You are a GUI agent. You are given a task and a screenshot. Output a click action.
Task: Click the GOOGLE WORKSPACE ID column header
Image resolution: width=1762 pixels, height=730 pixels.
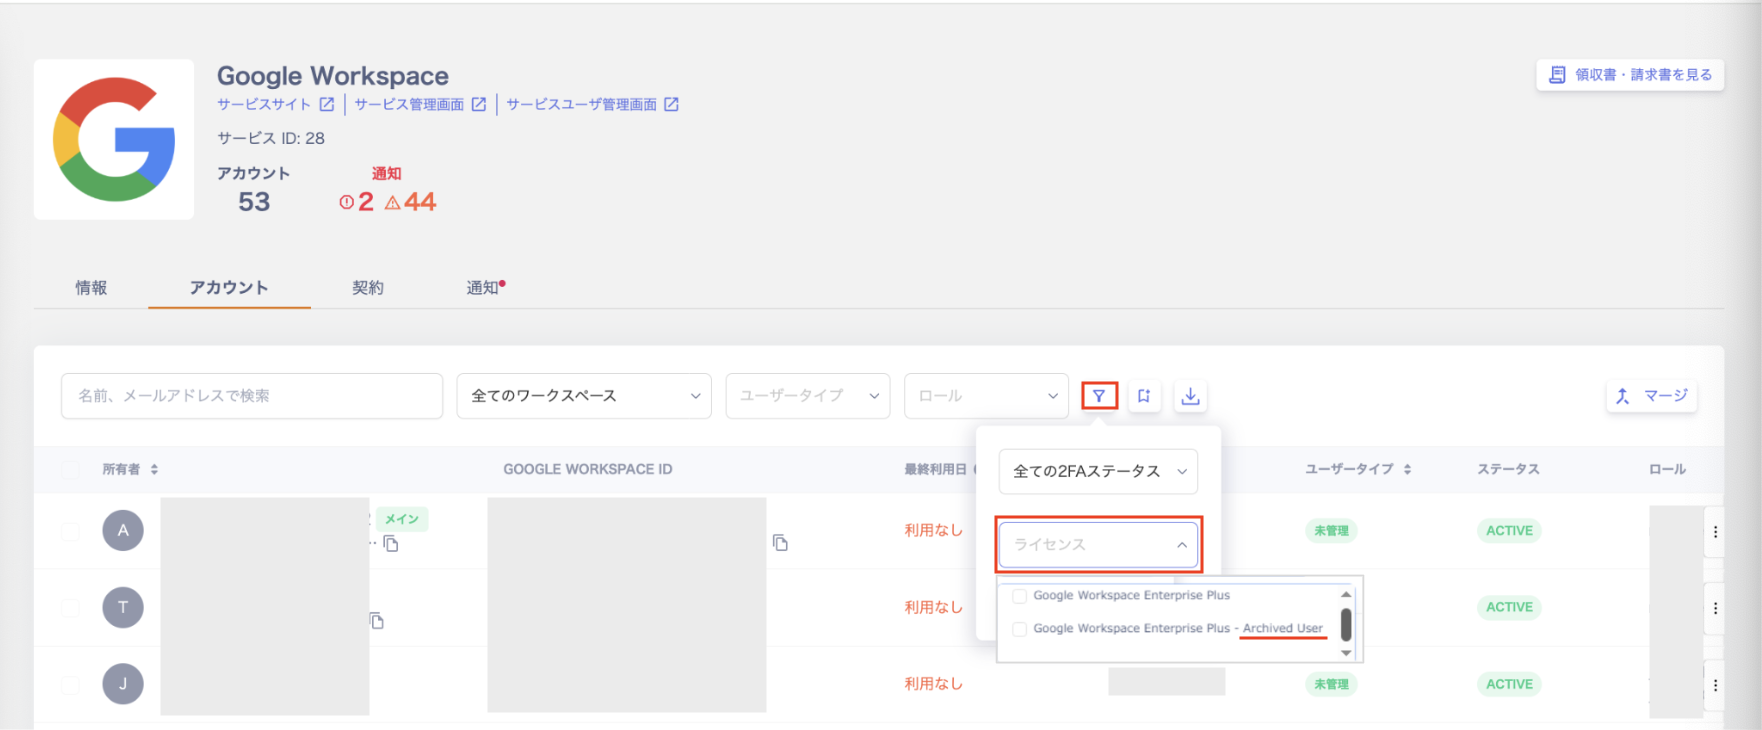point(588,469)
